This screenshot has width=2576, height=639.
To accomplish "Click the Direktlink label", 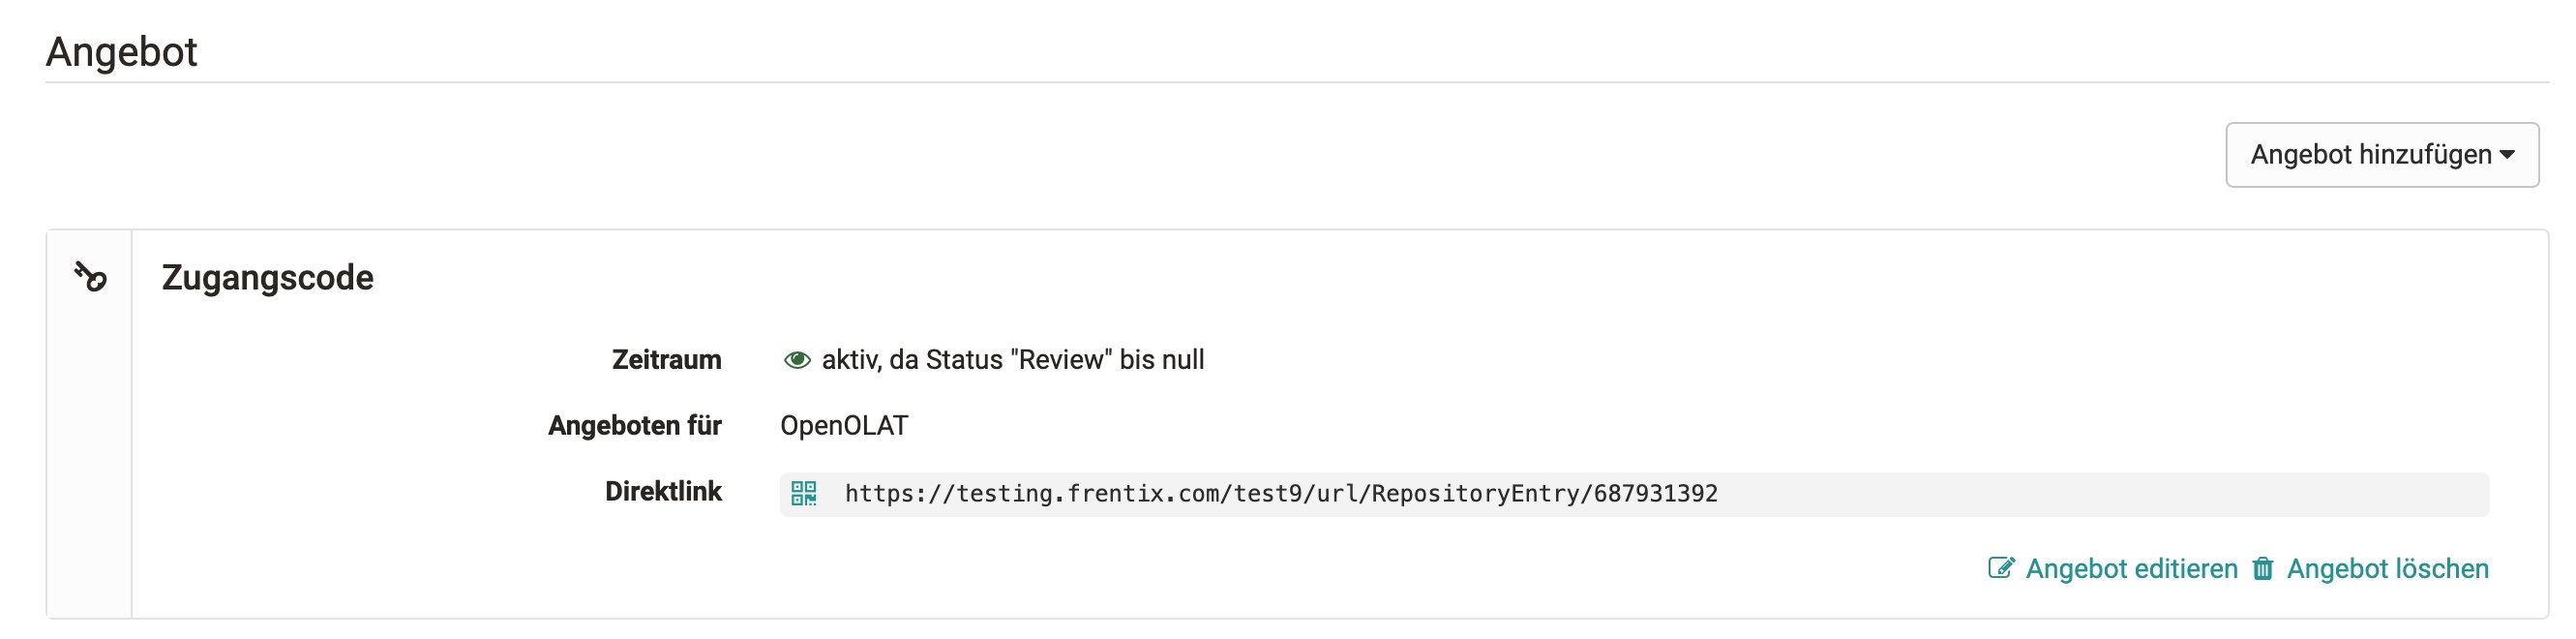I will click(x=663, y=491).
